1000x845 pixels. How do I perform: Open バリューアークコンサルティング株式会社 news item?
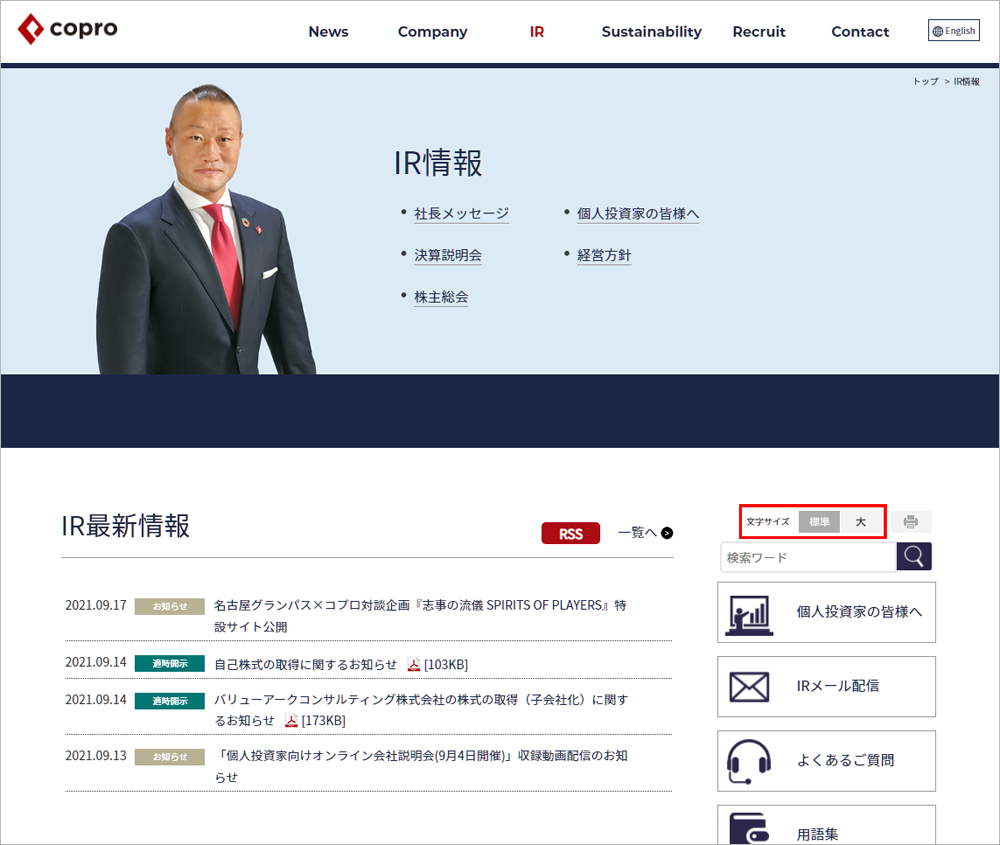[x=421, y=710]
